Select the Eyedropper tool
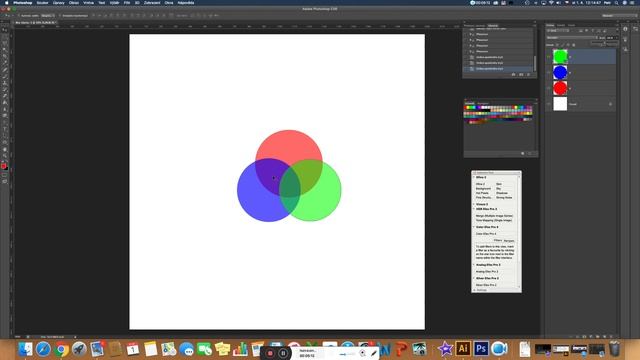The image size is (640, 360). [x=5, y=63]
